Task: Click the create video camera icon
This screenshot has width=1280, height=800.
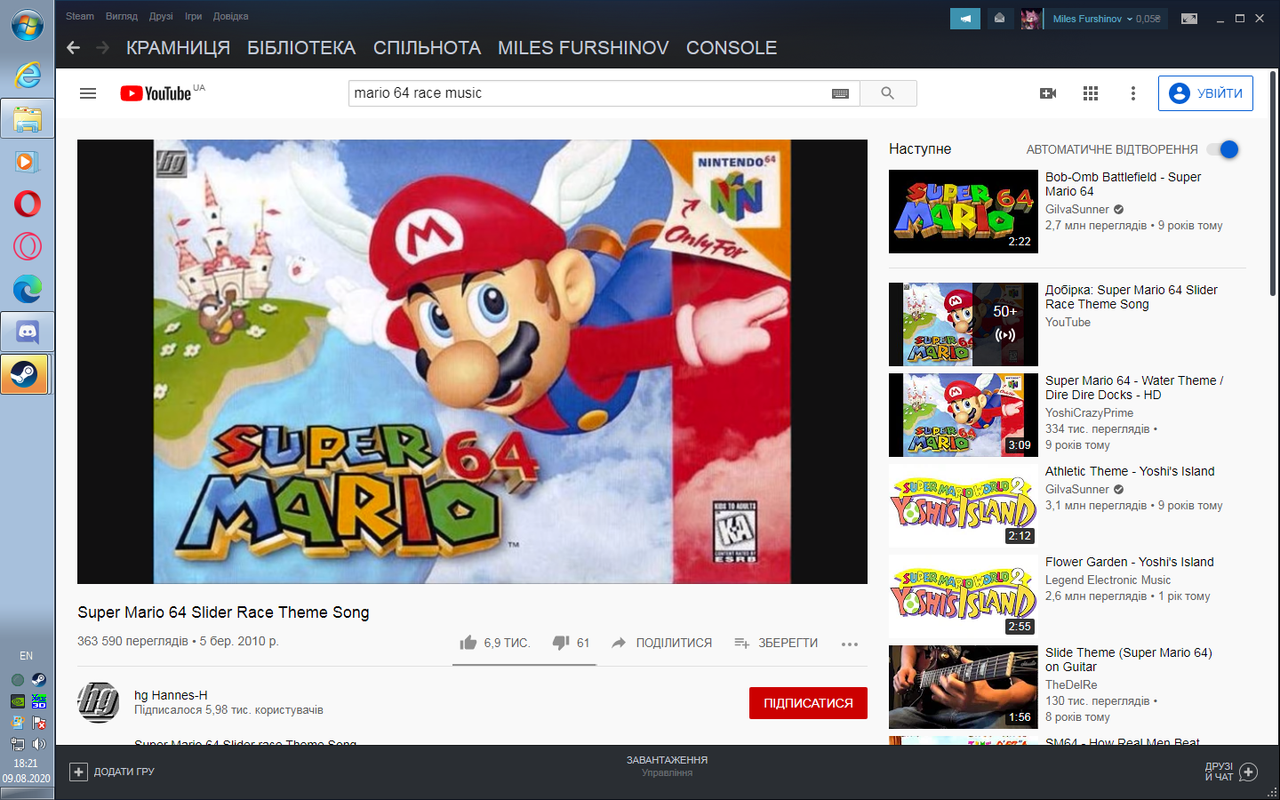Action: [1048, 93]
